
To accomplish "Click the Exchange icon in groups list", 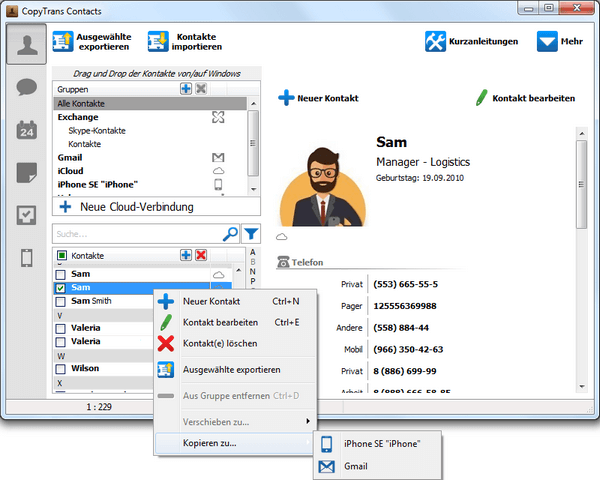I will tap(218, 117).
